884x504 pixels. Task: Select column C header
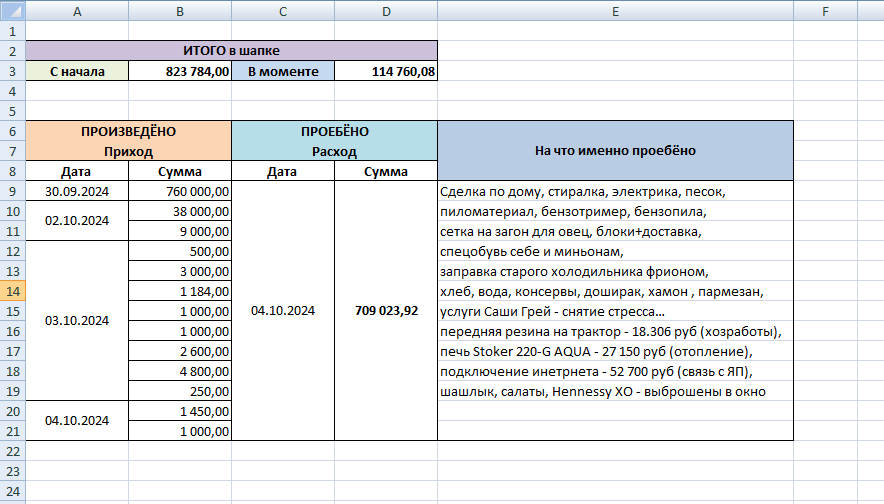click(283, 11)
